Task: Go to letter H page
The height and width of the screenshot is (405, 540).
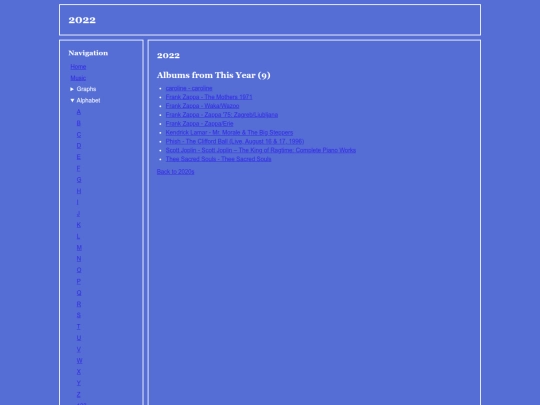Action: click(79, 191)
